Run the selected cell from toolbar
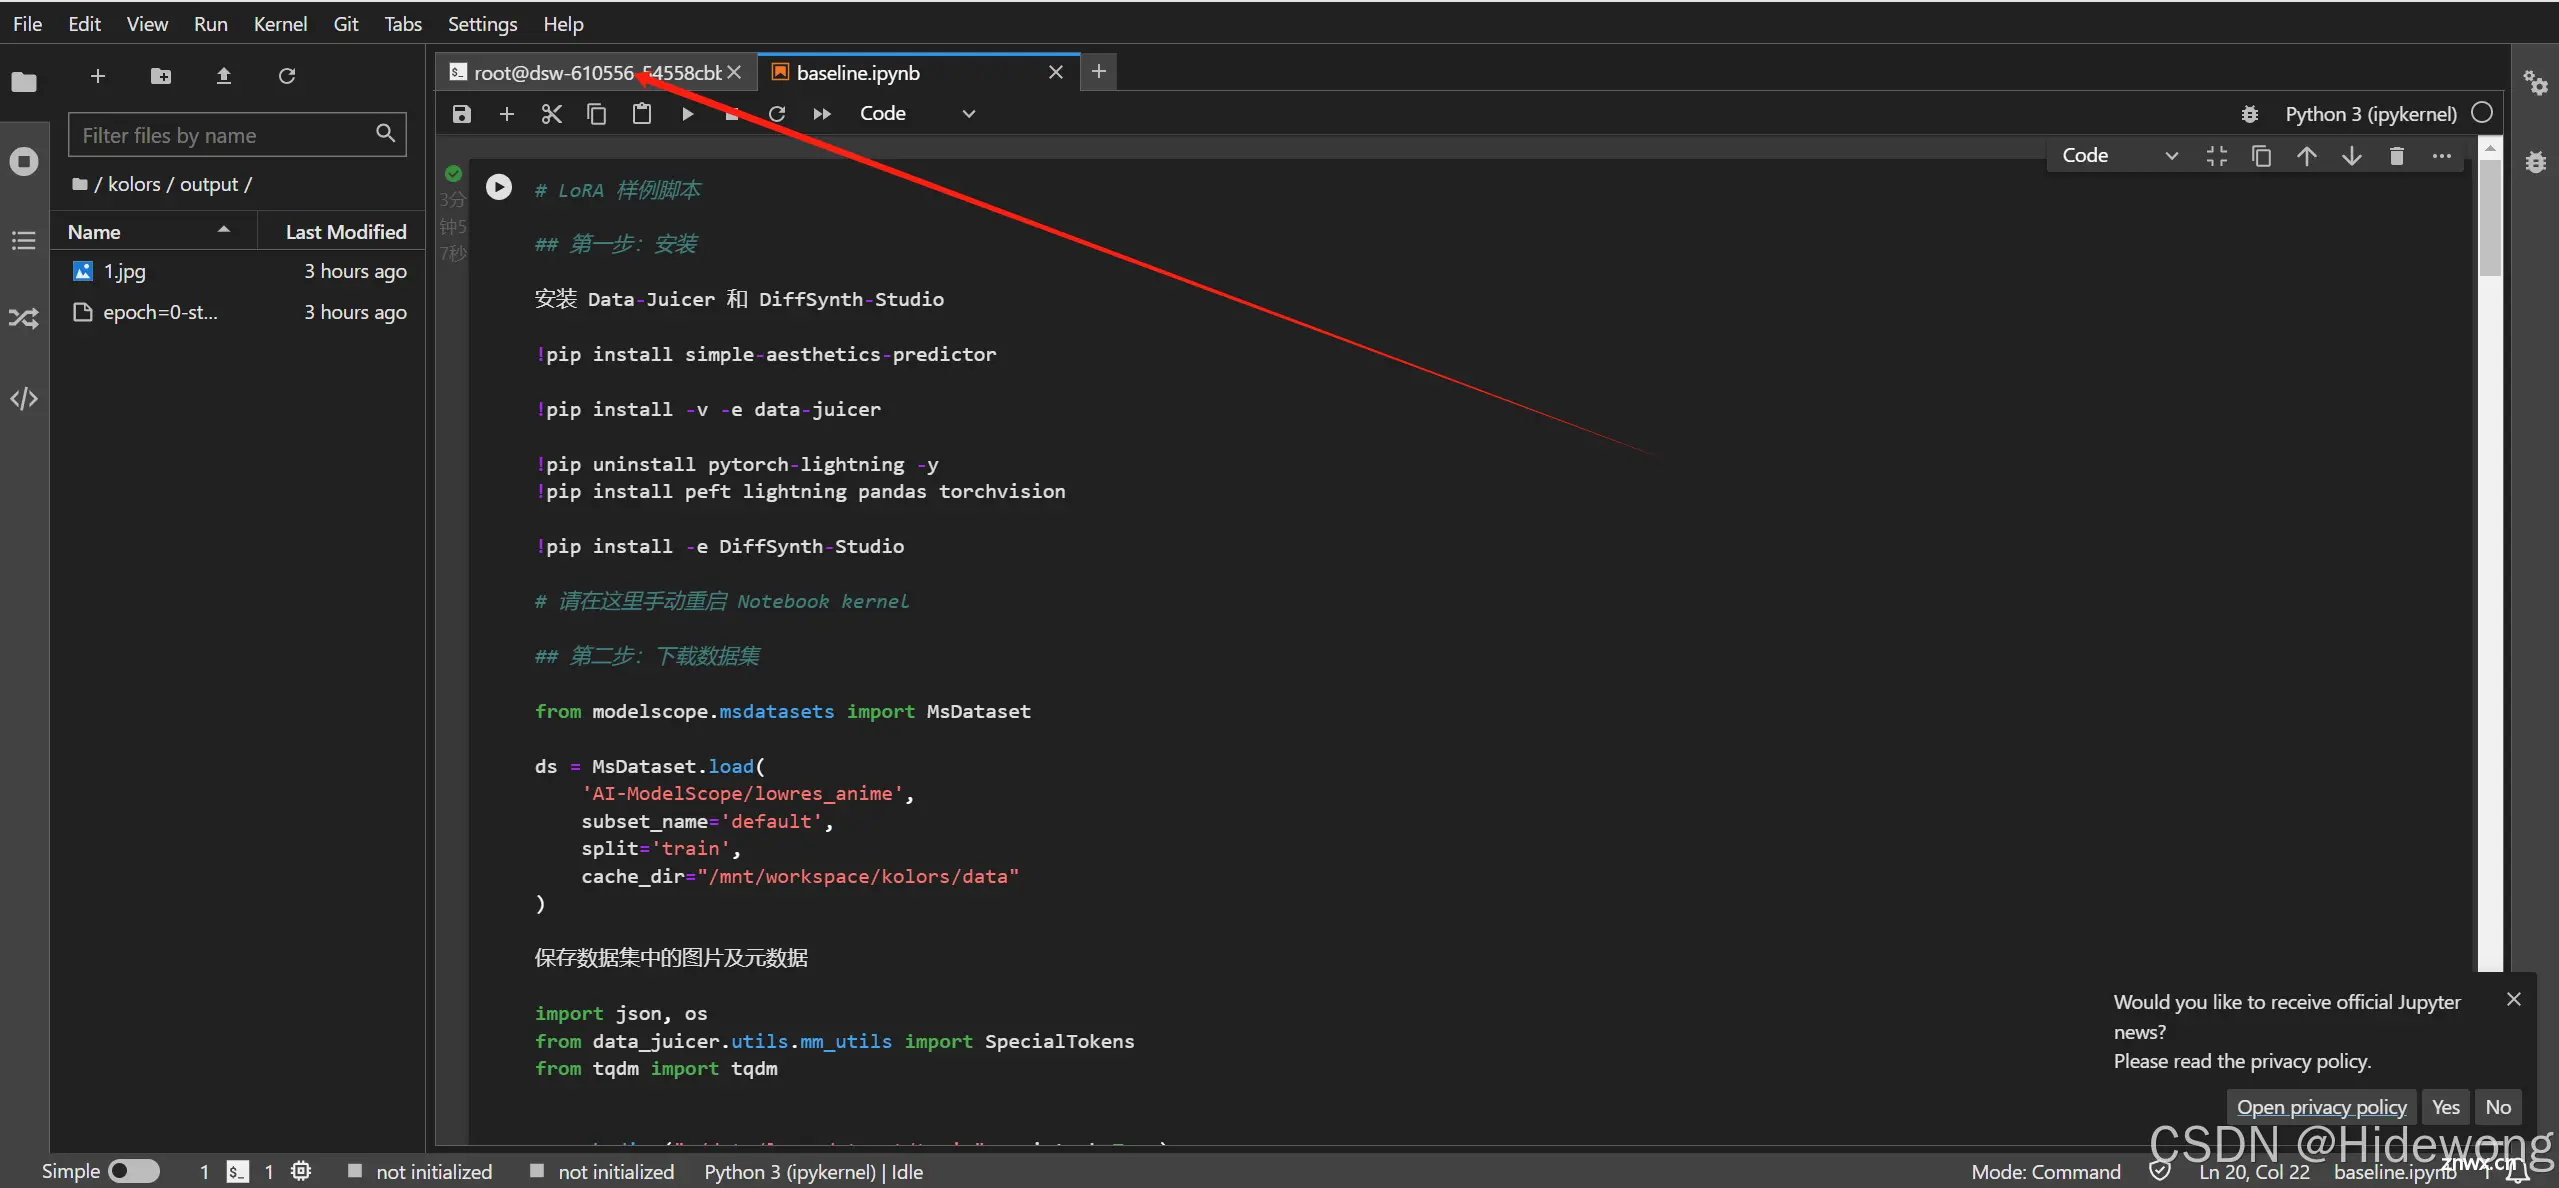The width and height of the screenshot is (2559, 1188). tap(687, 114)
